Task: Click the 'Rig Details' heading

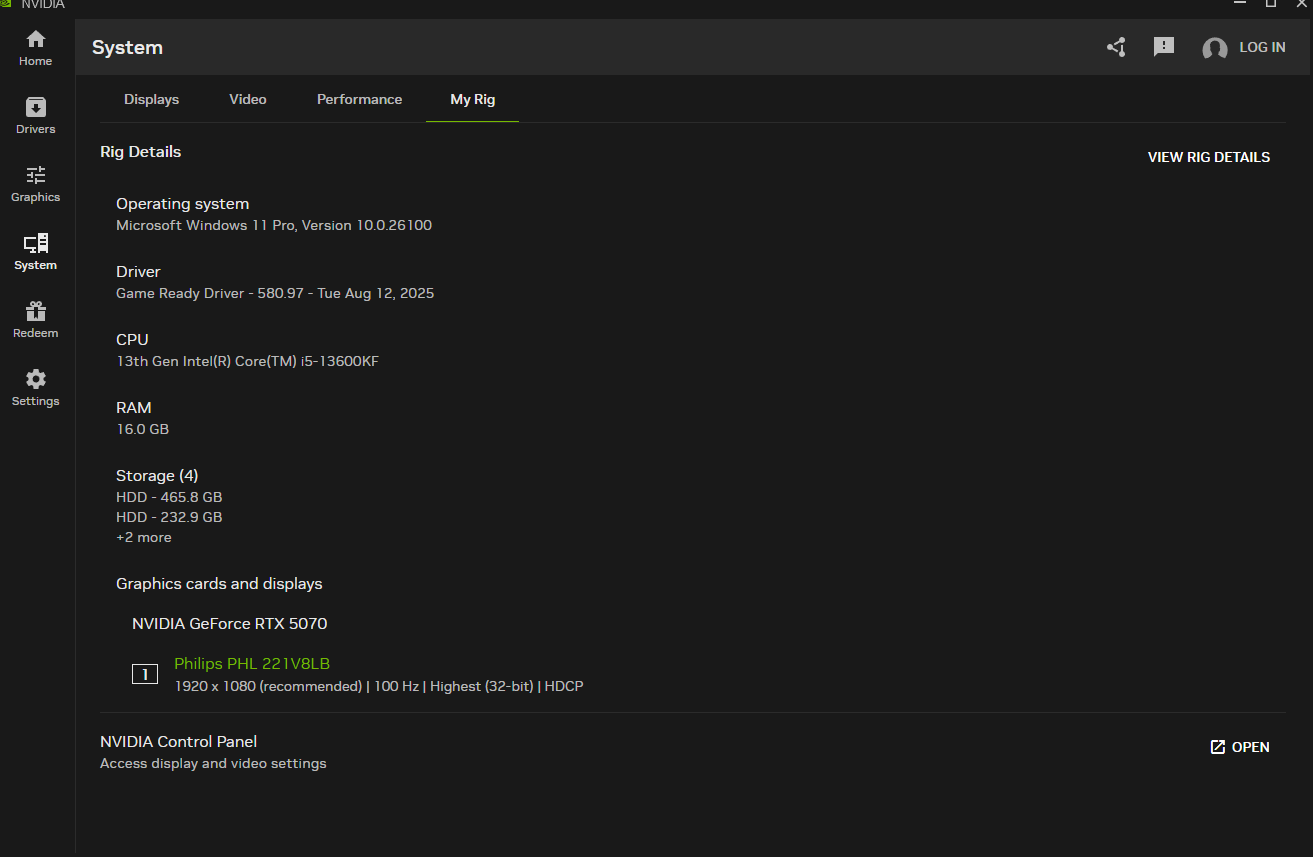Action: click(141, 152)
